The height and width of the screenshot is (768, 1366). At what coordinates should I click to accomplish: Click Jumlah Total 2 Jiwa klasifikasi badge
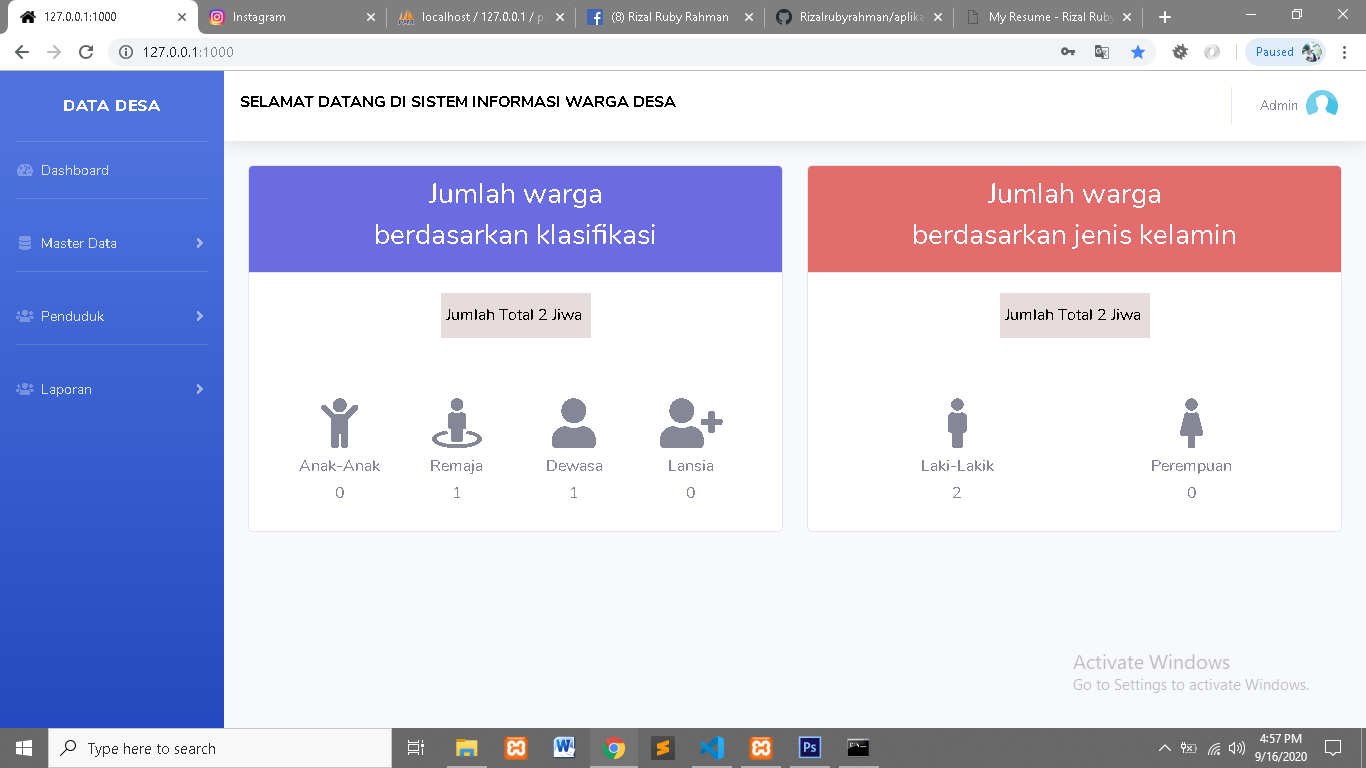tap(515, 315)
